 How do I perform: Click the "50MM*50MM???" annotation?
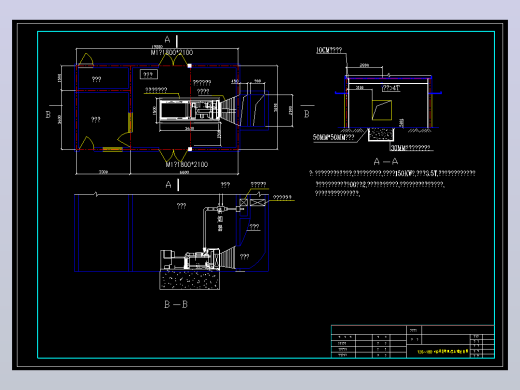(333, 137)
